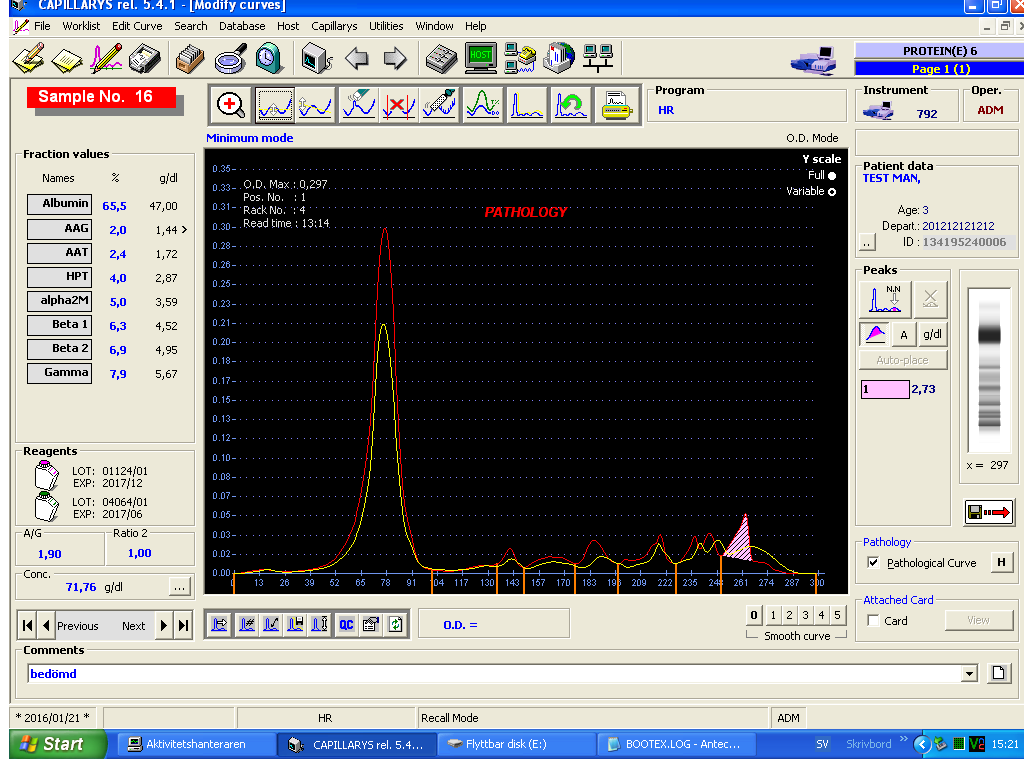The width and height of the screenshot is (1024, 768).
Task: Click the new comment page icon
Action: (999, 673)
